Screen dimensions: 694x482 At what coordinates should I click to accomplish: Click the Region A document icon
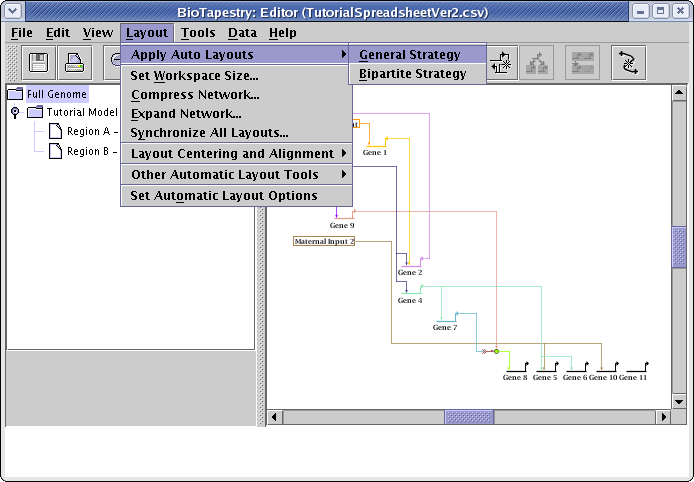click(x=56, y=132)
